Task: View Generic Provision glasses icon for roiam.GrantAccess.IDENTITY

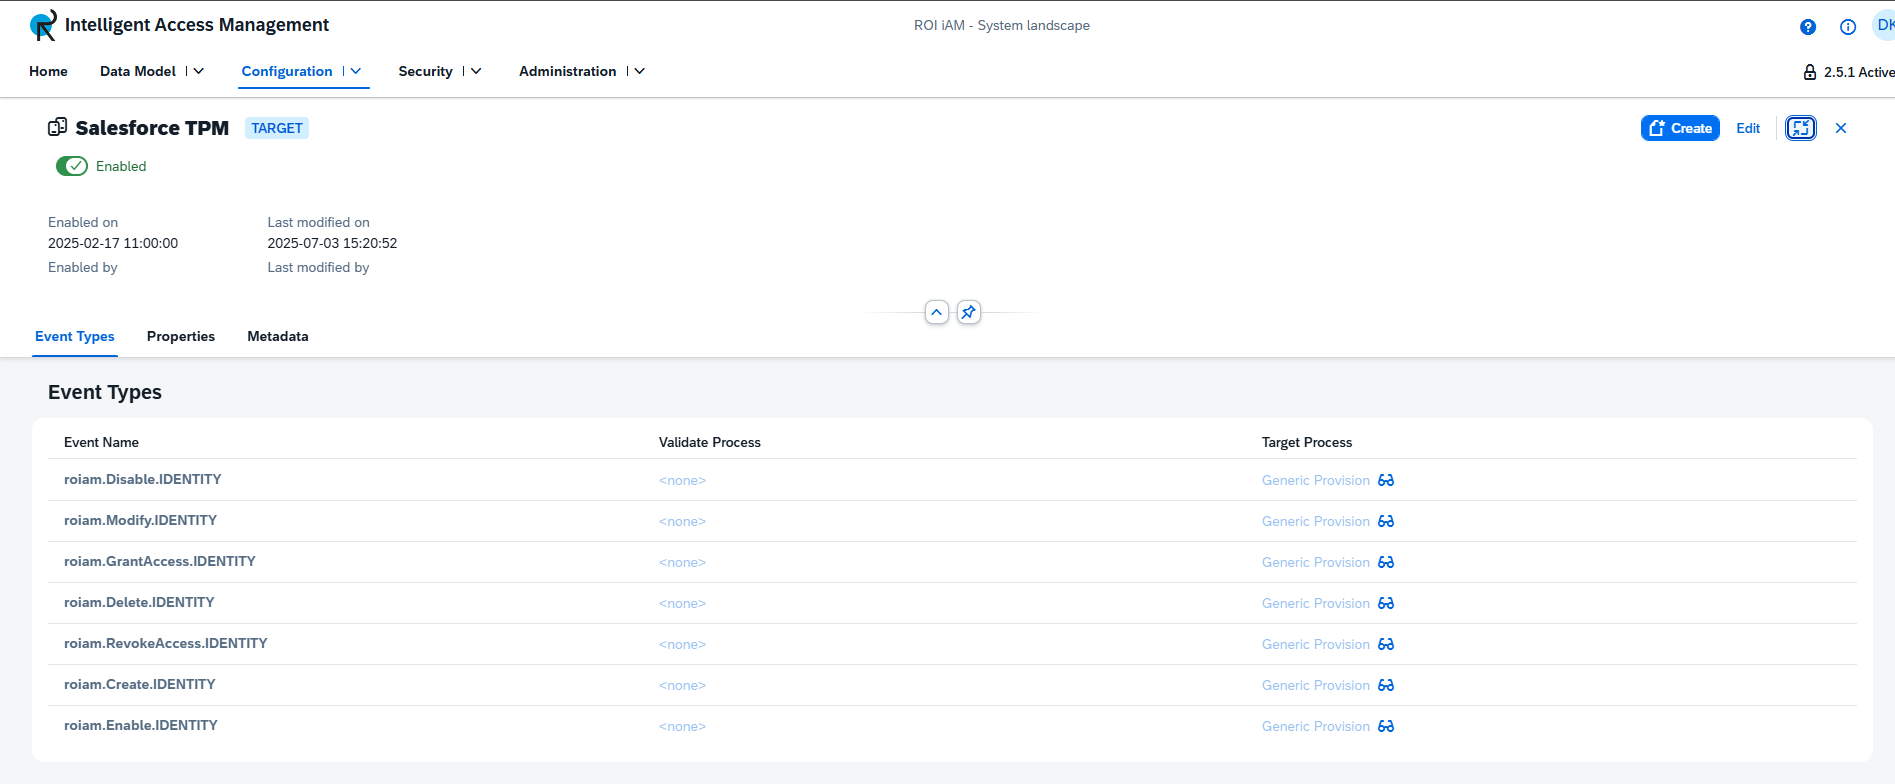Action: [x=1386, y=562]
